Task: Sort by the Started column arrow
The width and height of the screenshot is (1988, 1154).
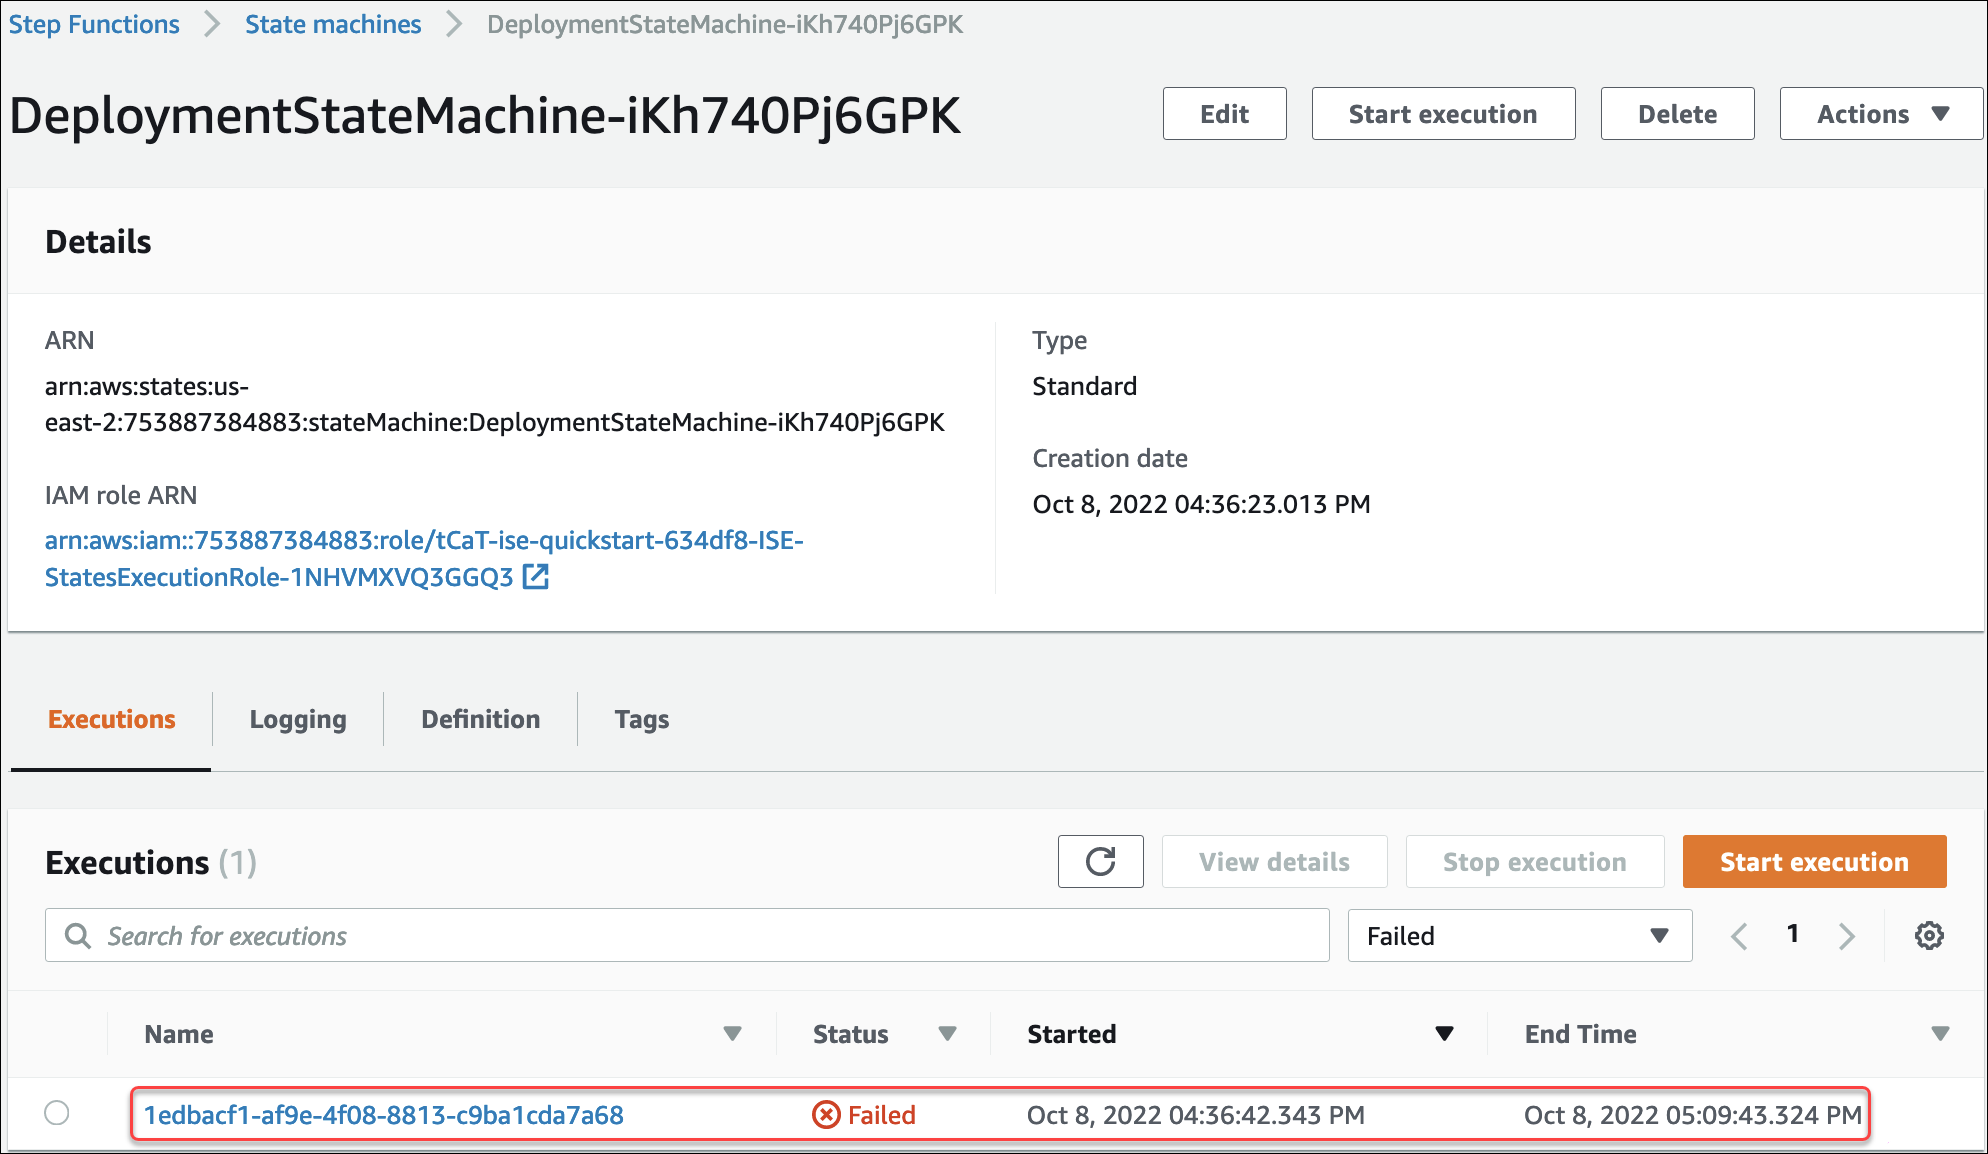Action: pos(1444,1033)
